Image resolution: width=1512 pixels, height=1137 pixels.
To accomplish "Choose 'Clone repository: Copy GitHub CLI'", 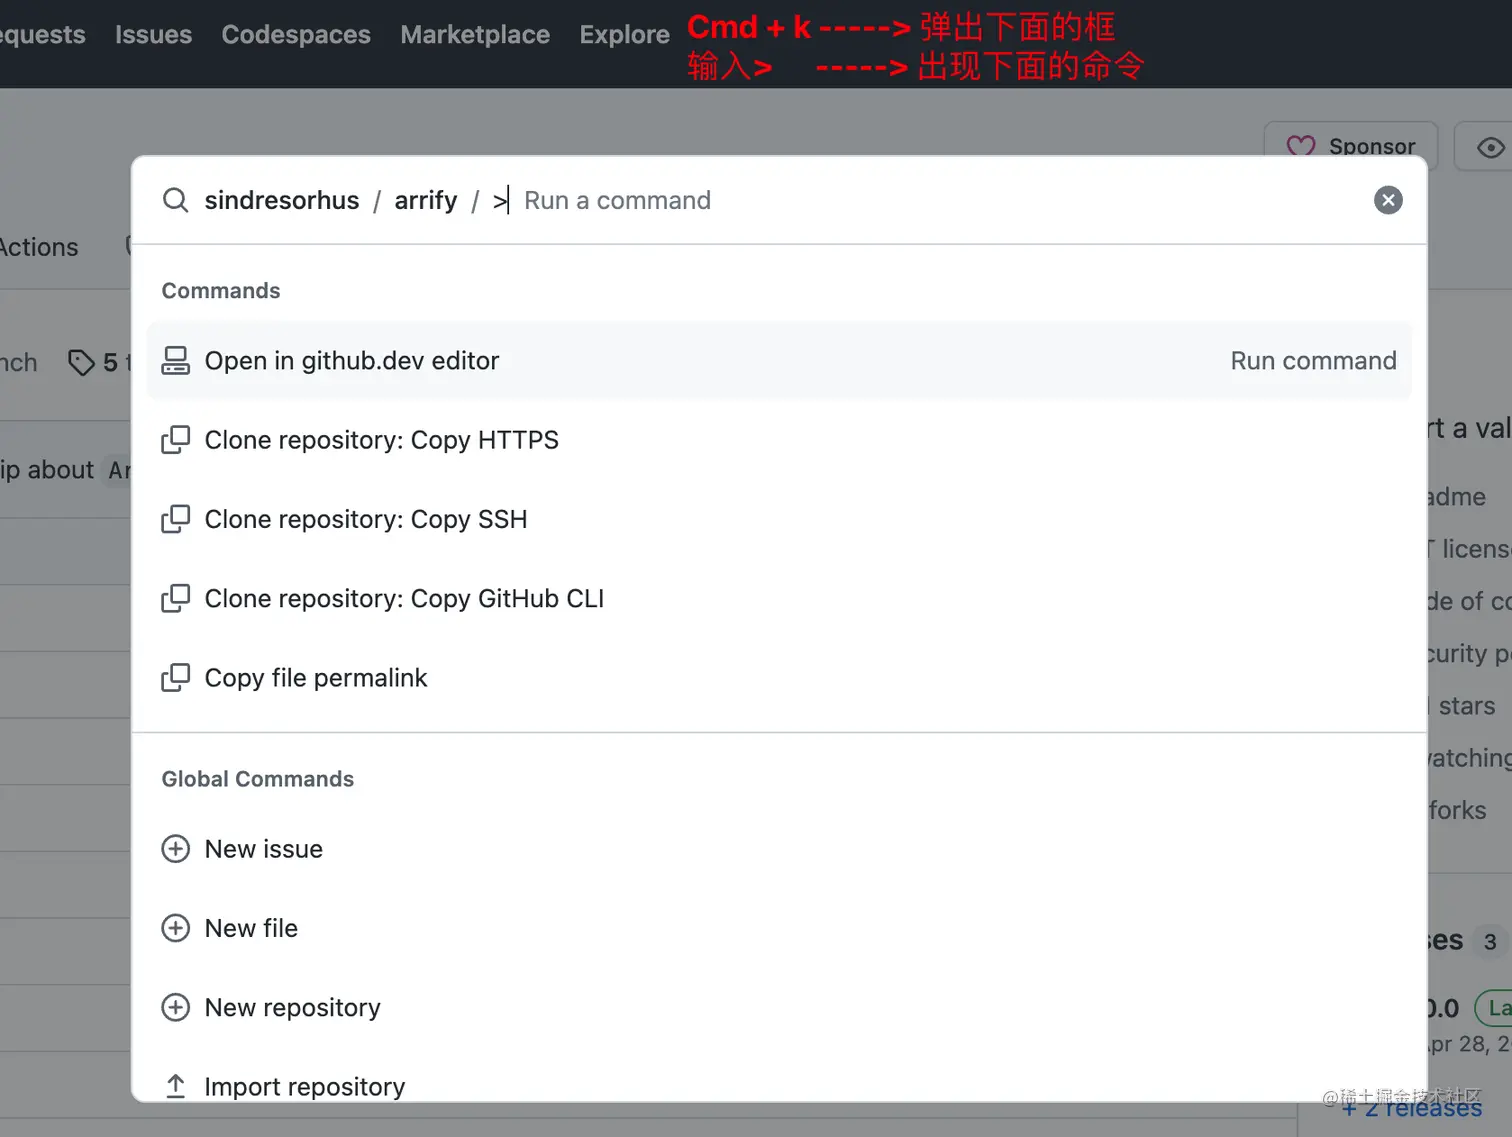I will [x=779, y=598].
